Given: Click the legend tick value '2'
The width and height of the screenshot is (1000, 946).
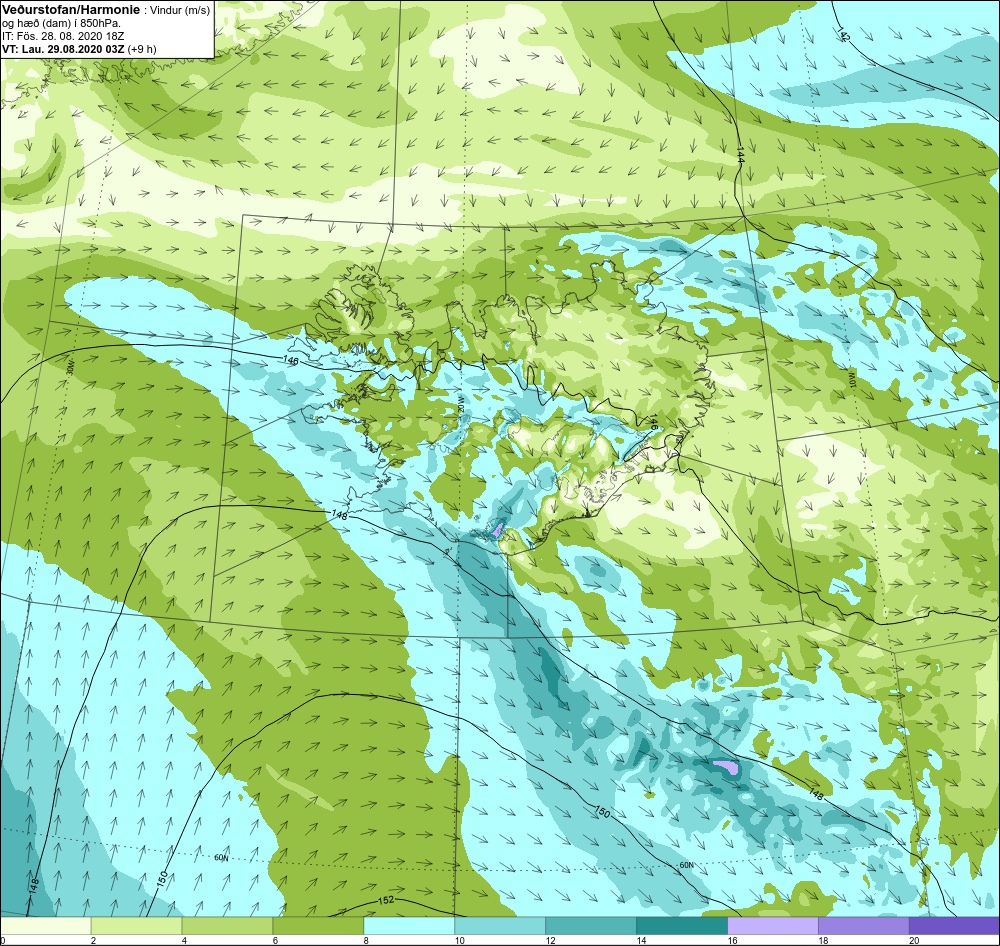Looking at the screenshot, I should pos(94,940).
